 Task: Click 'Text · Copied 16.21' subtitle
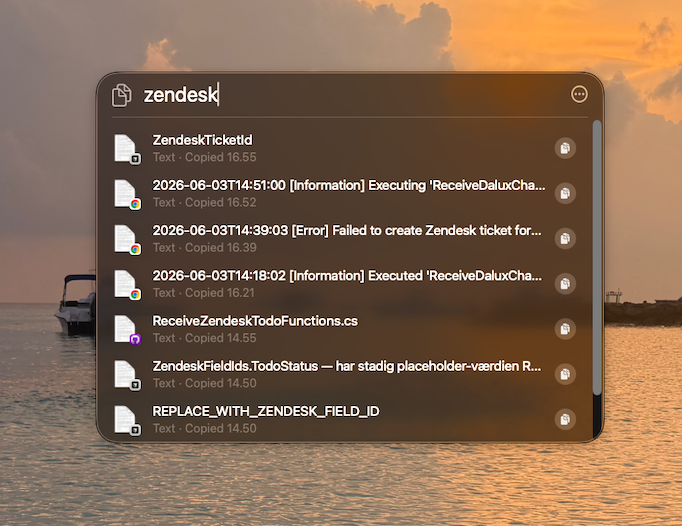coord(204,293)
